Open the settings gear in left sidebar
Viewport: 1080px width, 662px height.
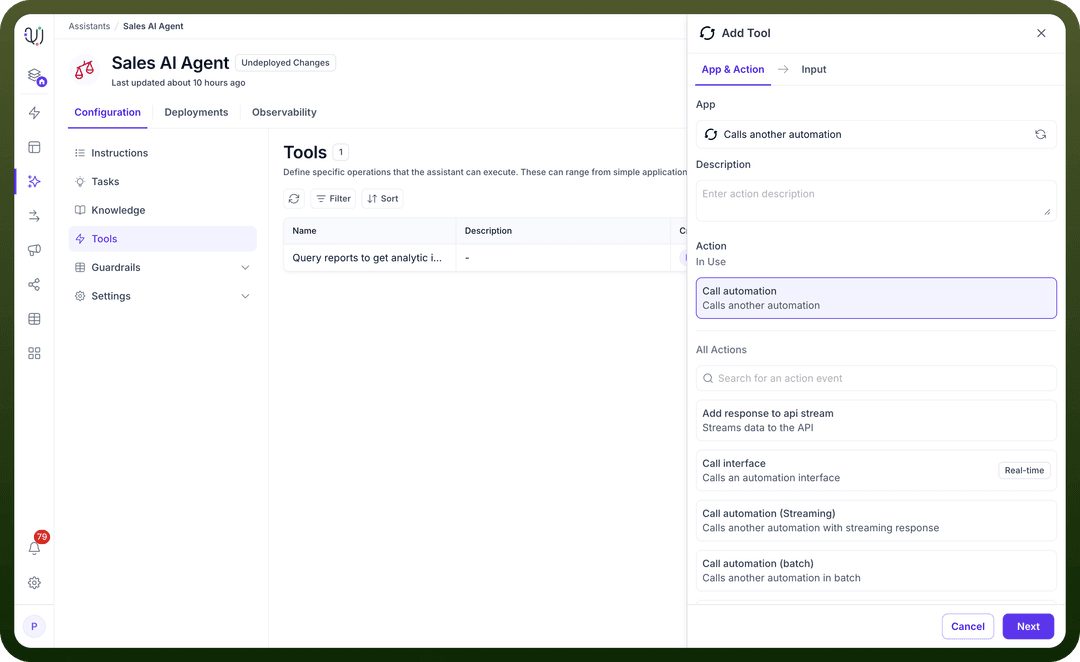tap(34, 583)
